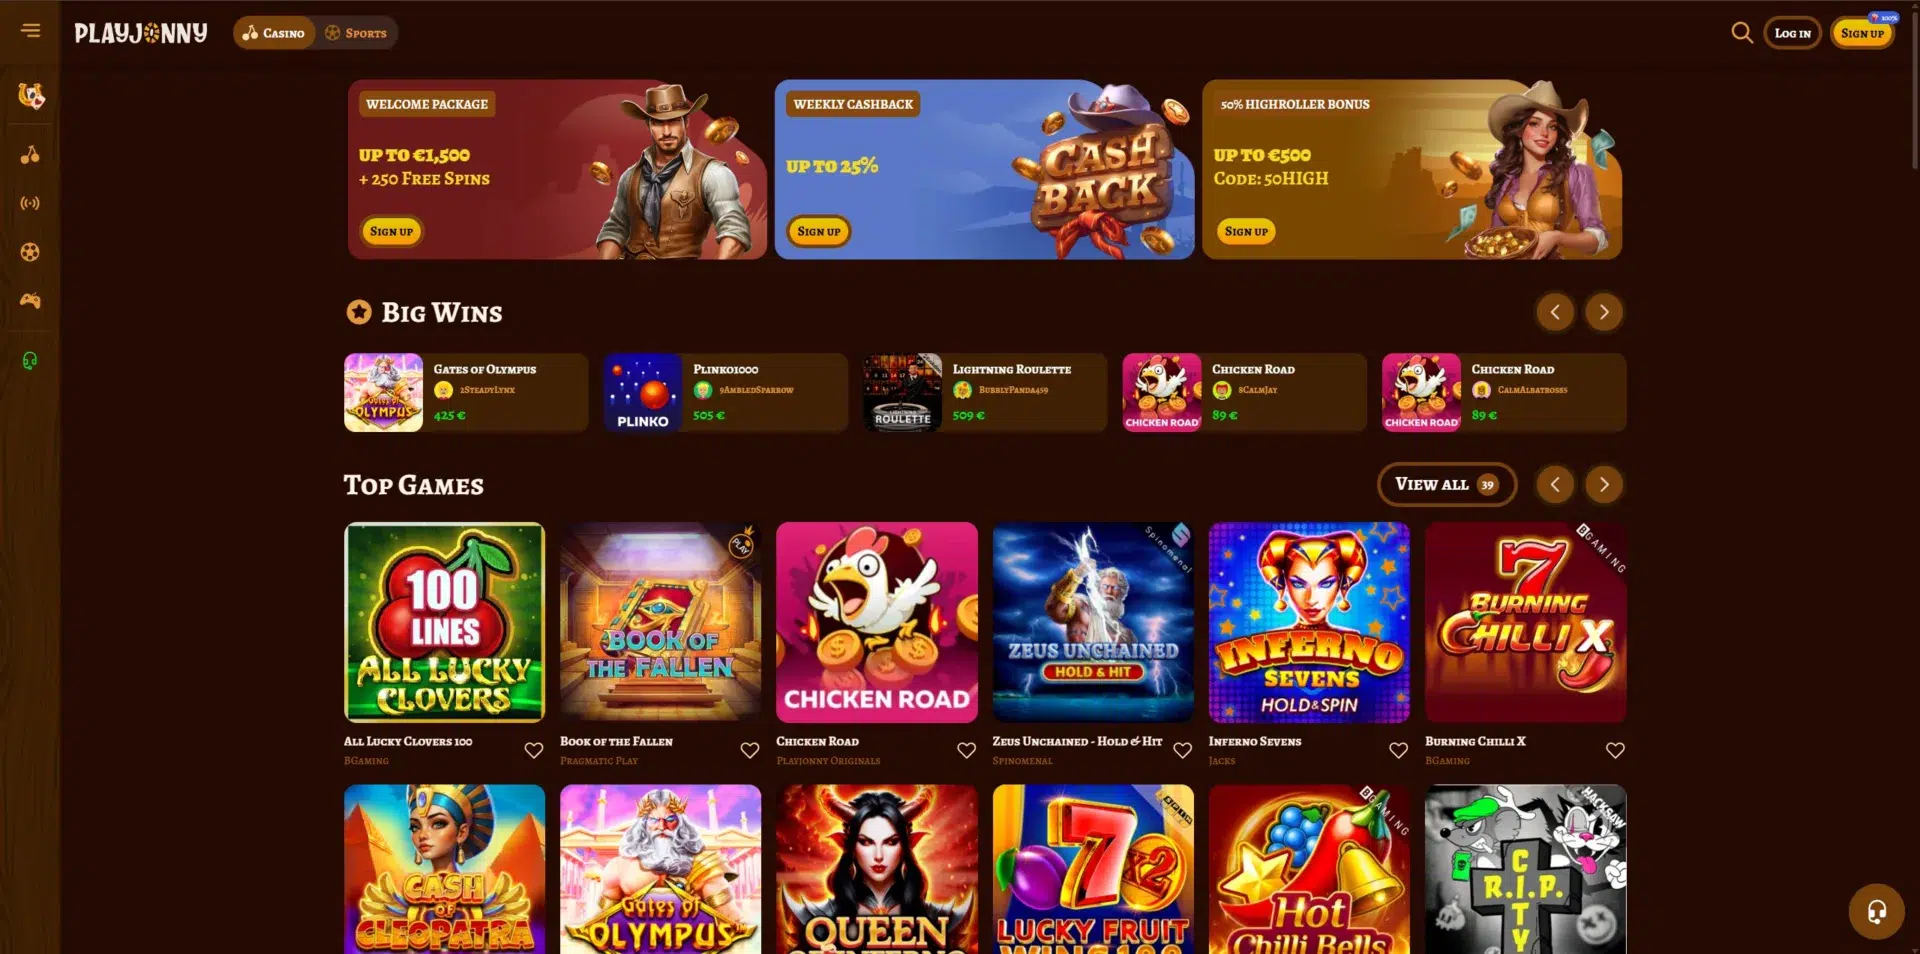Advance Top Games with right chevron

coord(1604,485)
